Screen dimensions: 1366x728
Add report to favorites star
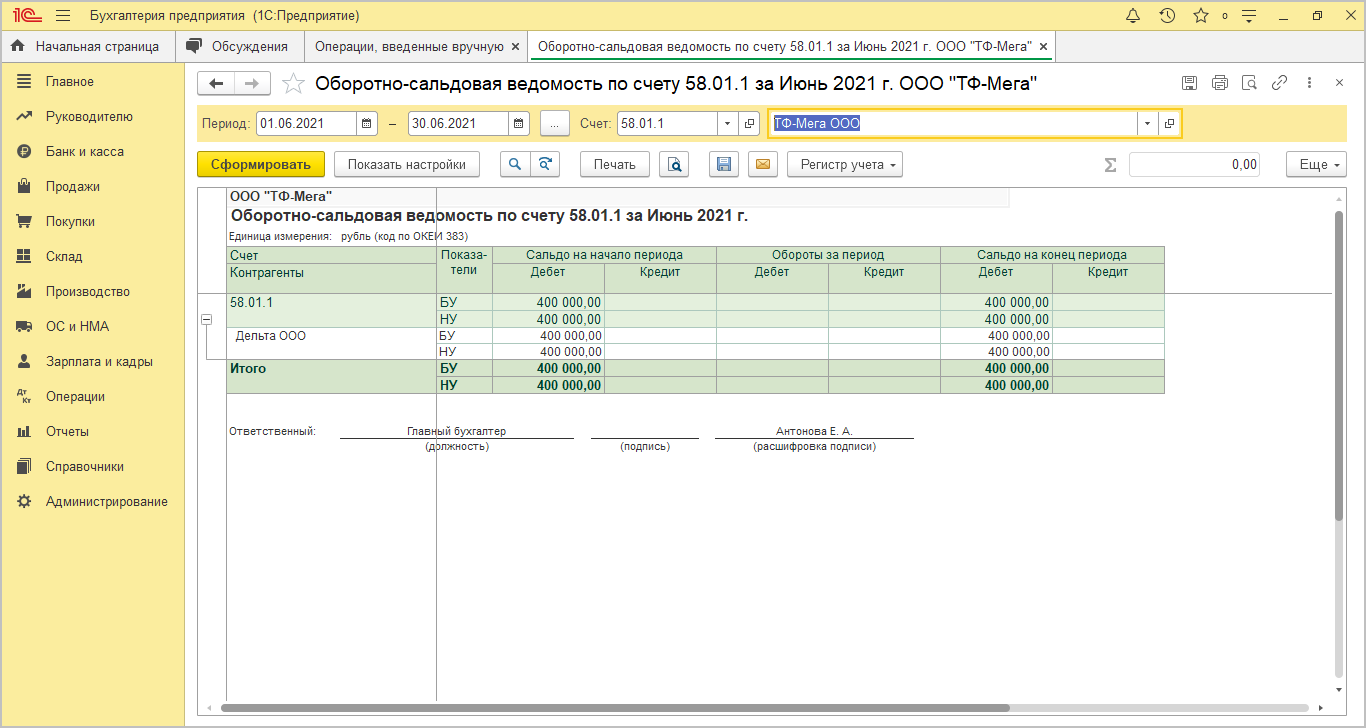point(293,84)
